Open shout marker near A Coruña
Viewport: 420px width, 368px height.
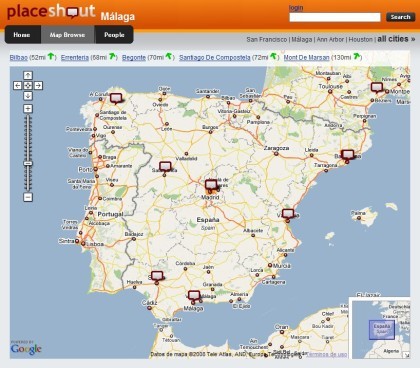click(x=116, y=98)
